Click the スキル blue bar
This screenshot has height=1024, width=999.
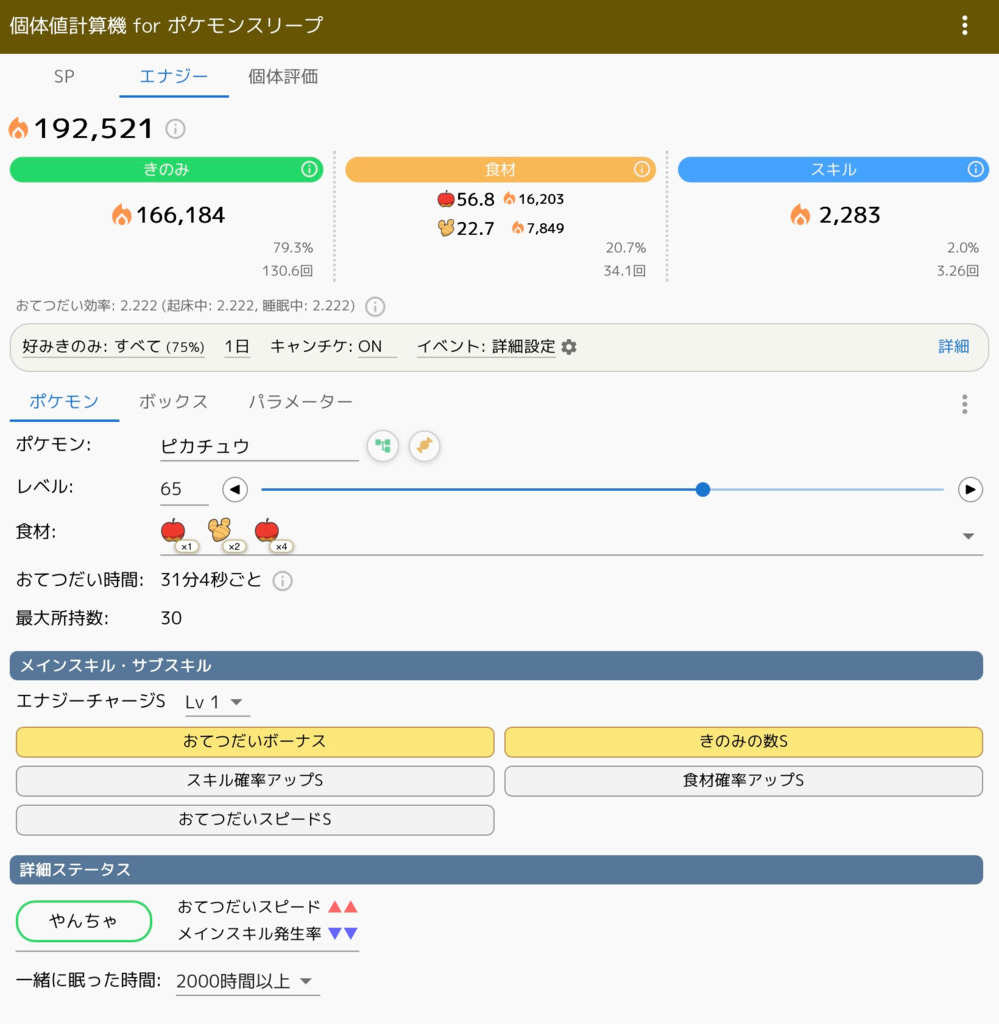point(833,170)
